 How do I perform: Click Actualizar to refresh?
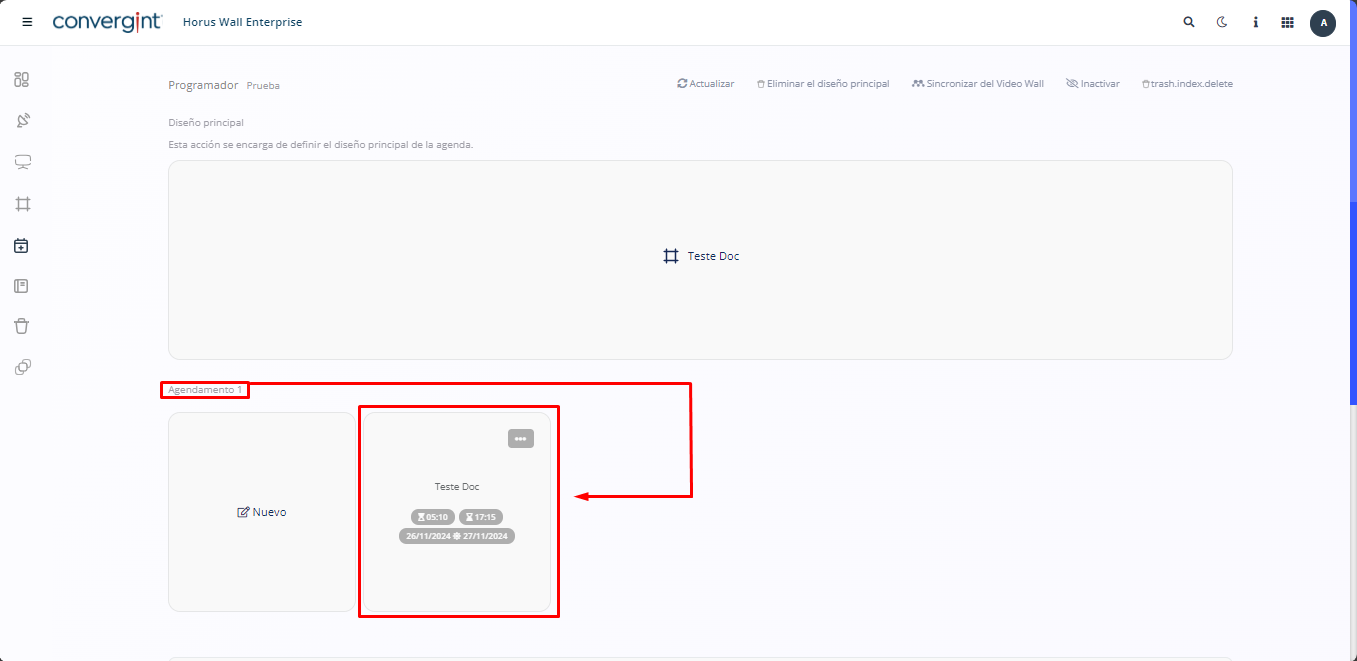tap(706, 84)
